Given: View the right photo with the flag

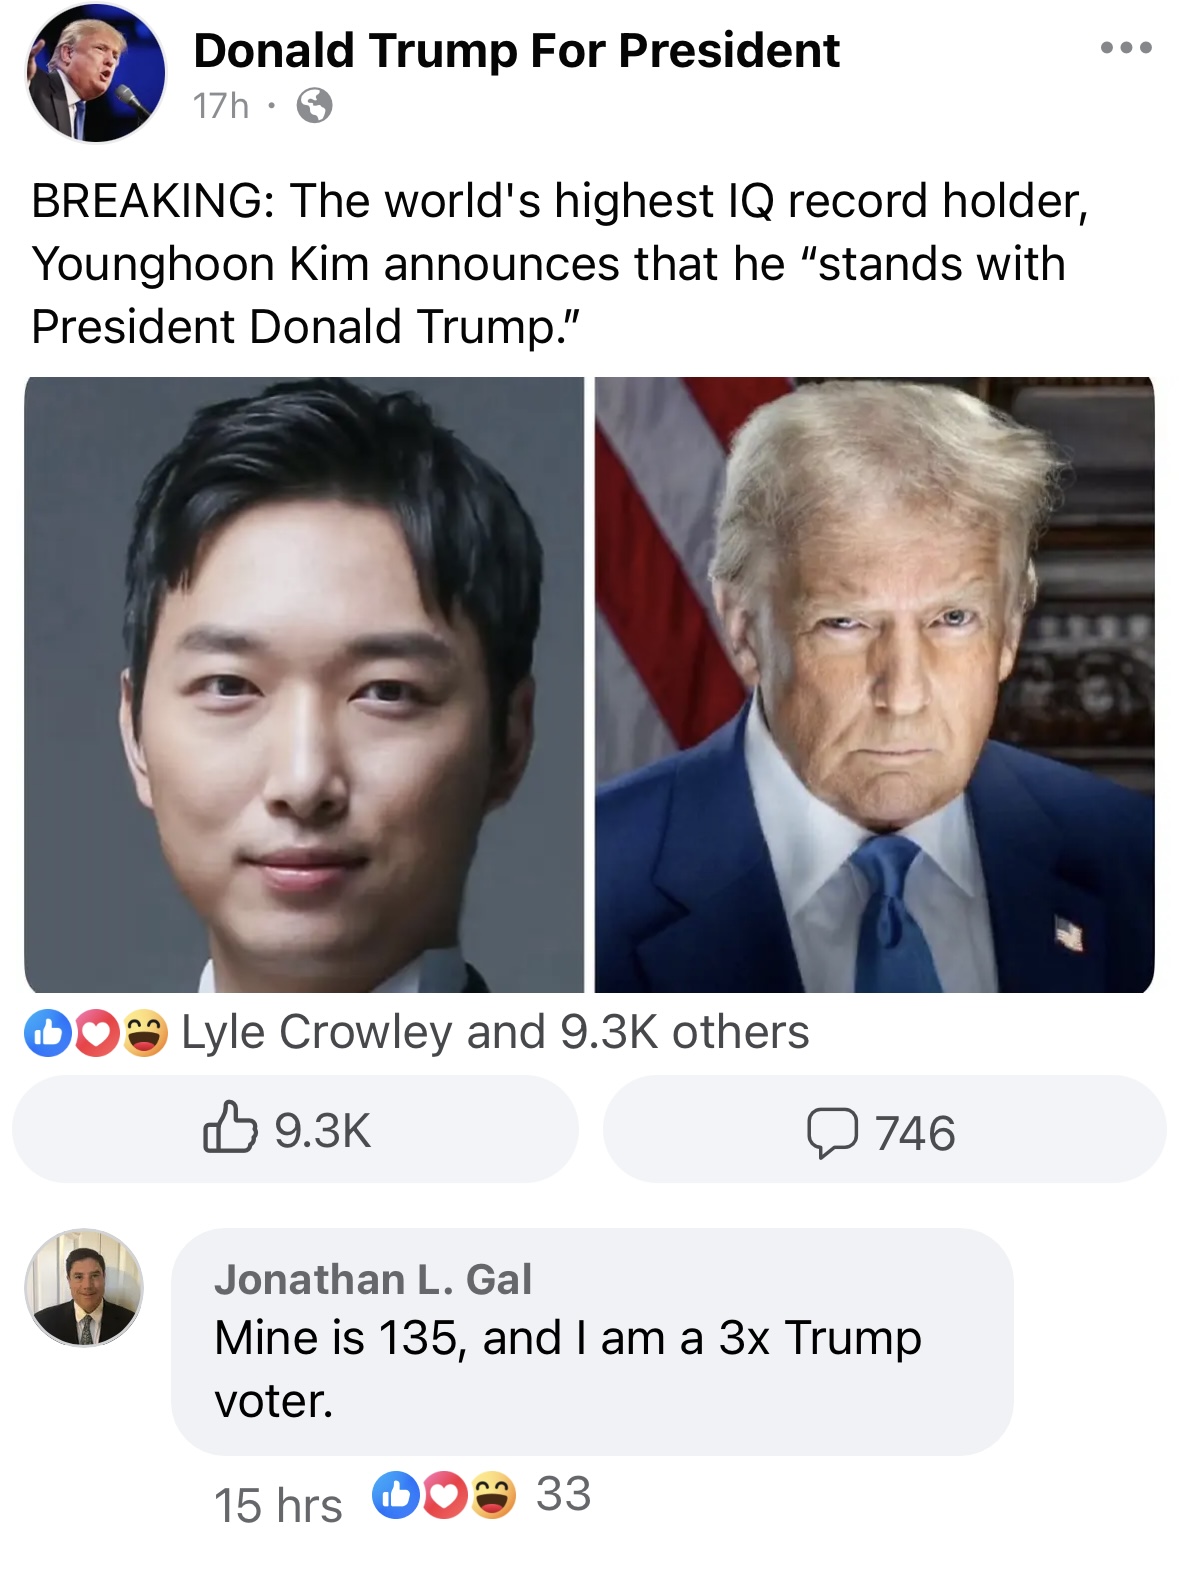Looking at the screenshot, I should click(x=875, y=685).
